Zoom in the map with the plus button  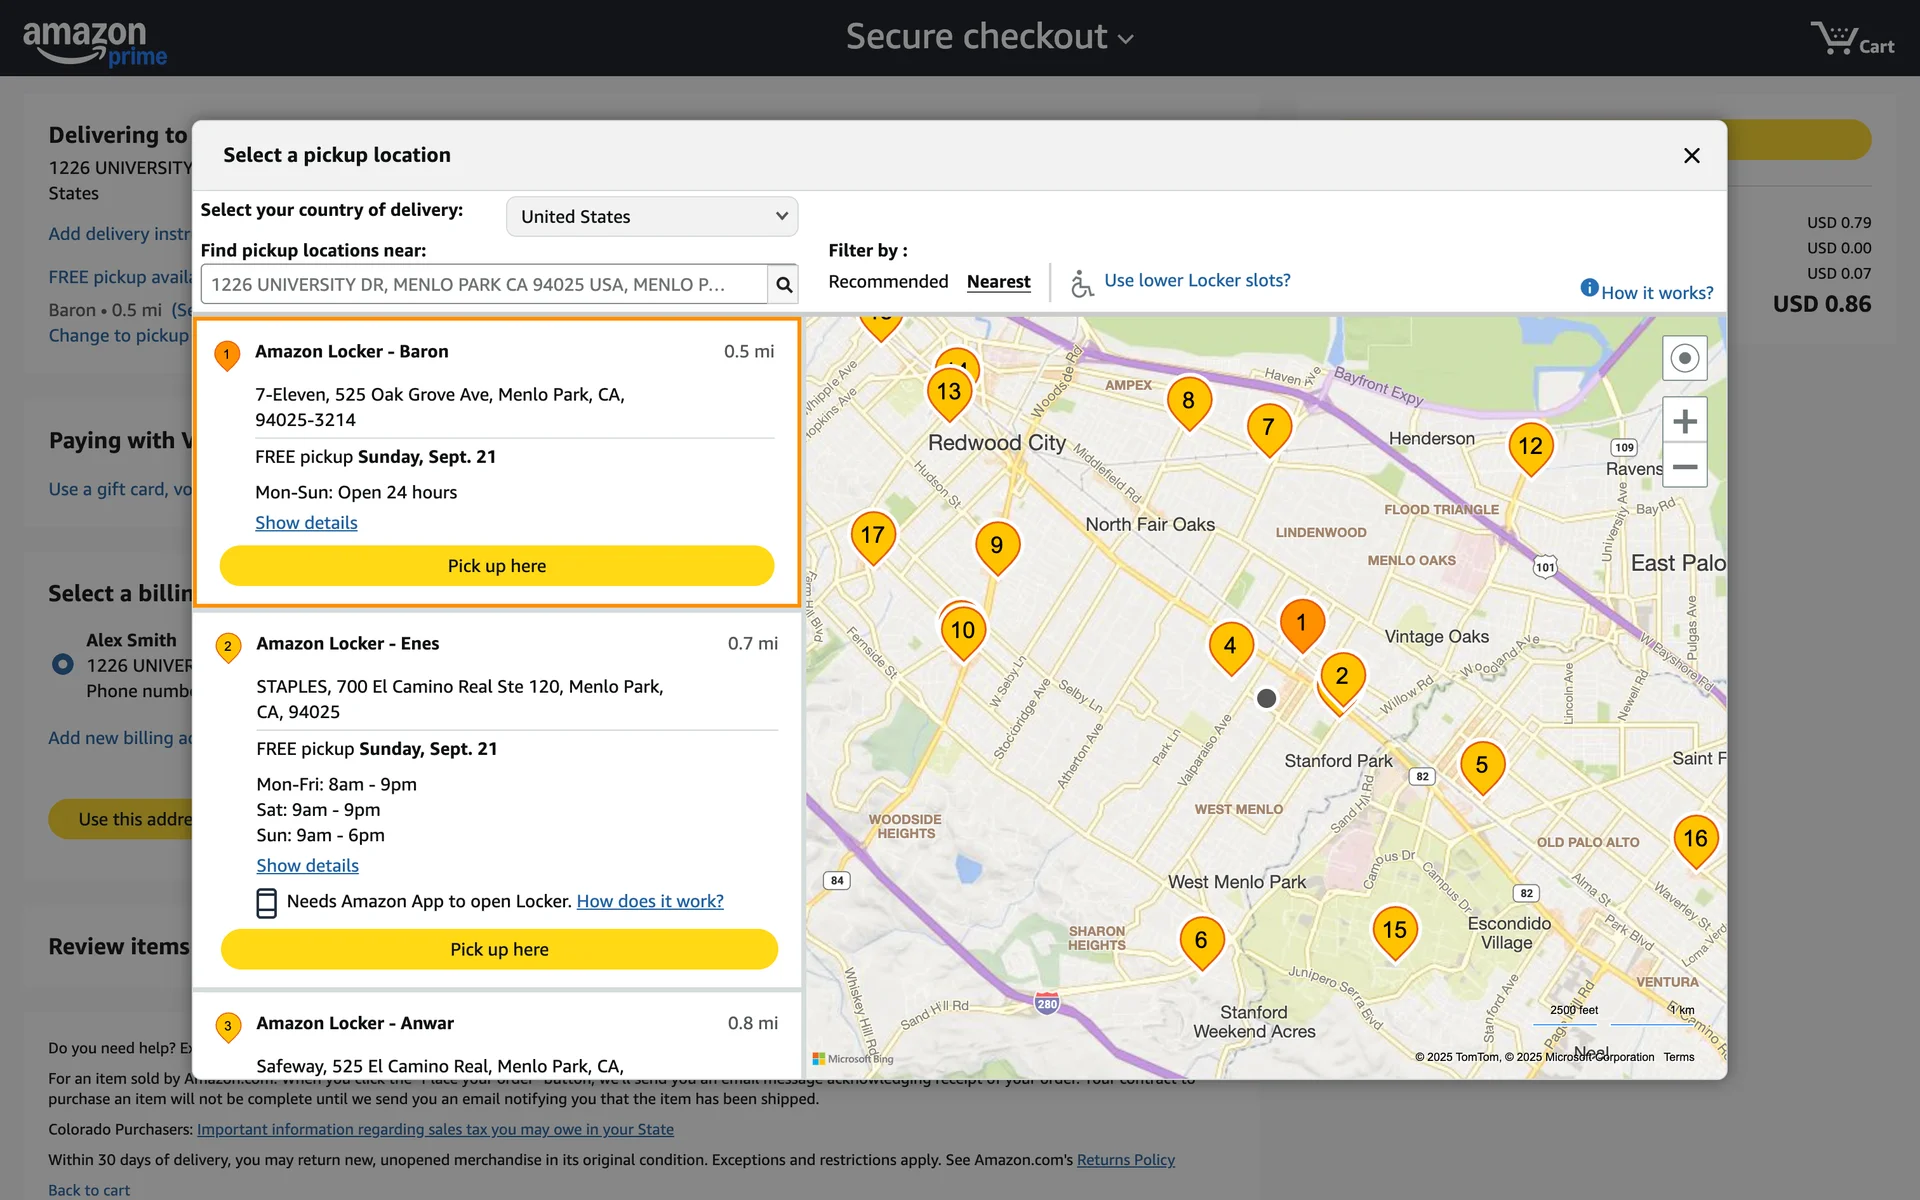pyautogui.click(x=1684, y=421)
